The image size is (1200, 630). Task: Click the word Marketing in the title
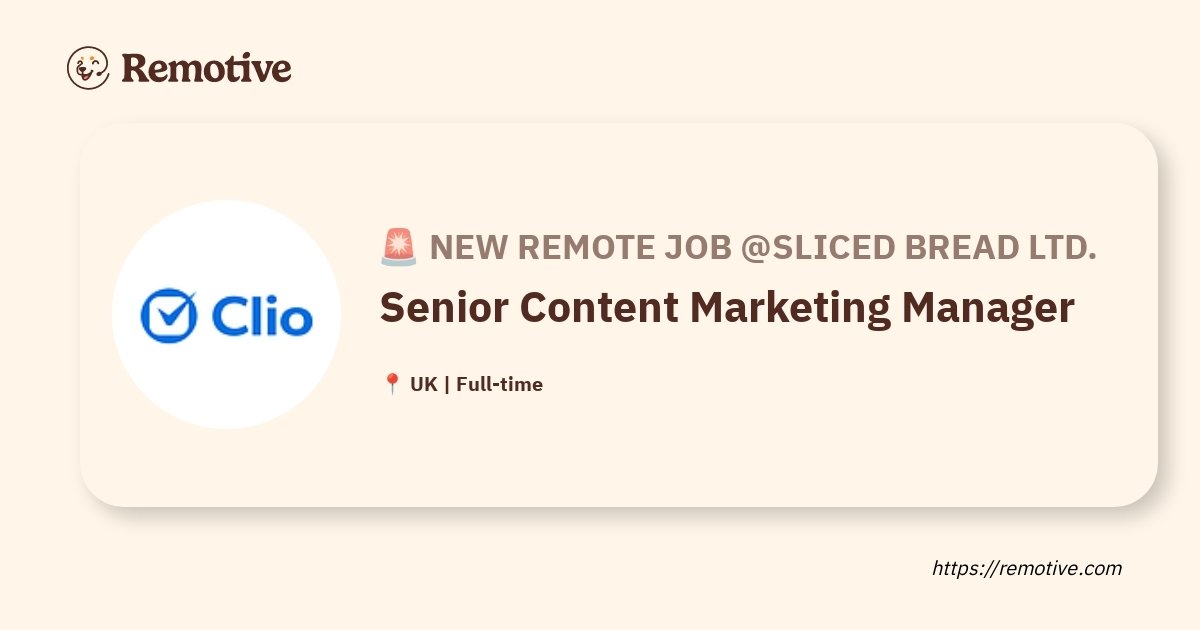tap(790, 310)
